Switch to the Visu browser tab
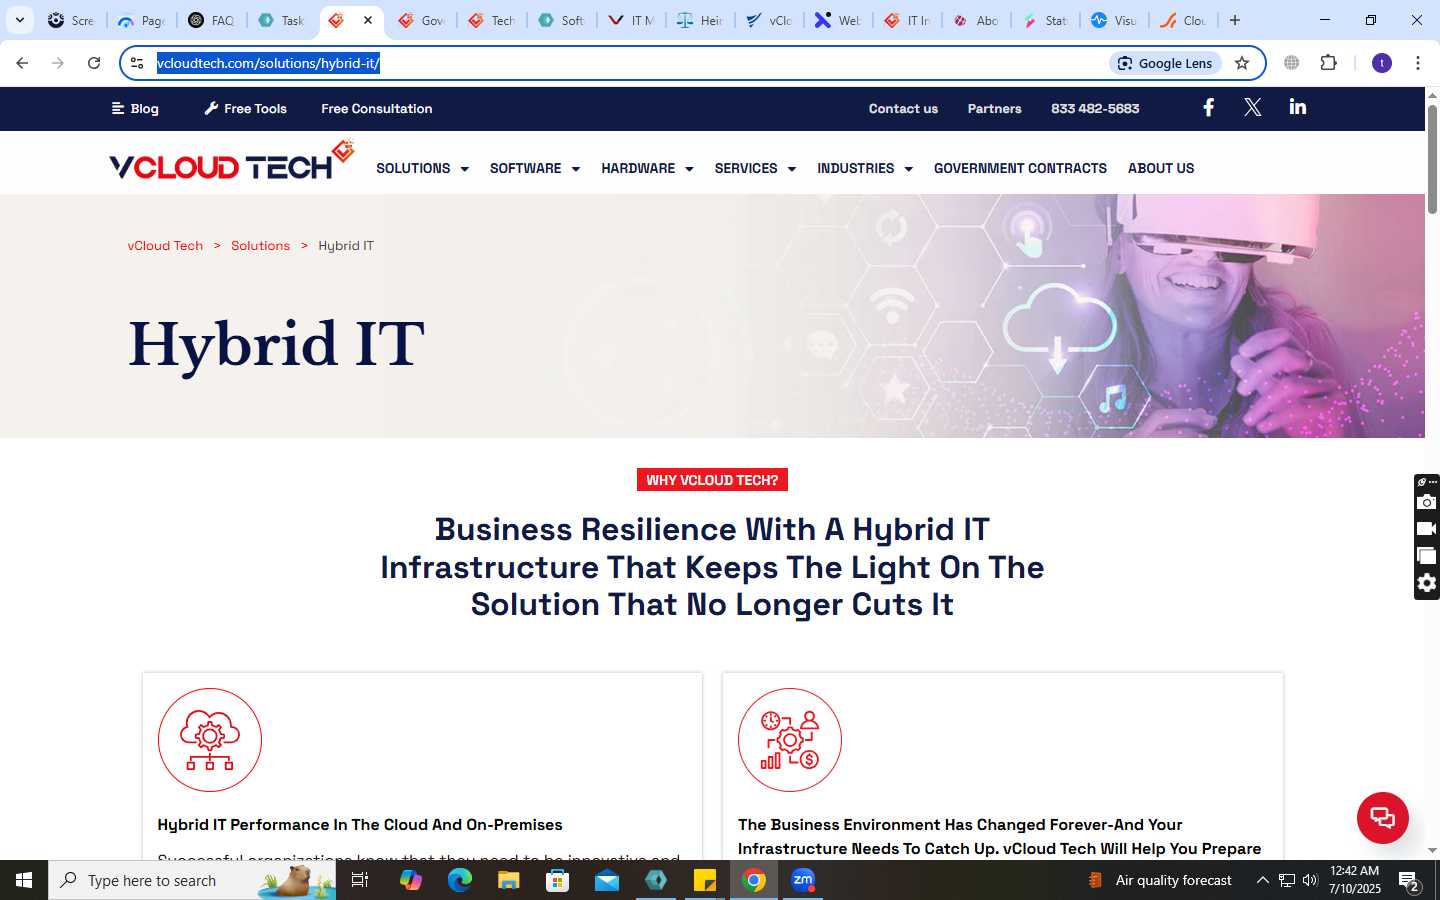The image size is (1440, 900). [x=1113, y=20]
